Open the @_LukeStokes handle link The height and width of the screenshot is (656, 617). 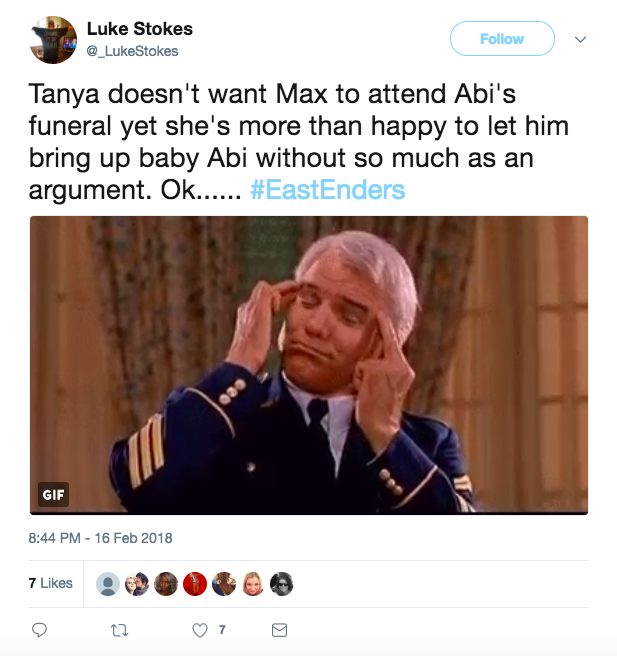click(x=132, y=51)
